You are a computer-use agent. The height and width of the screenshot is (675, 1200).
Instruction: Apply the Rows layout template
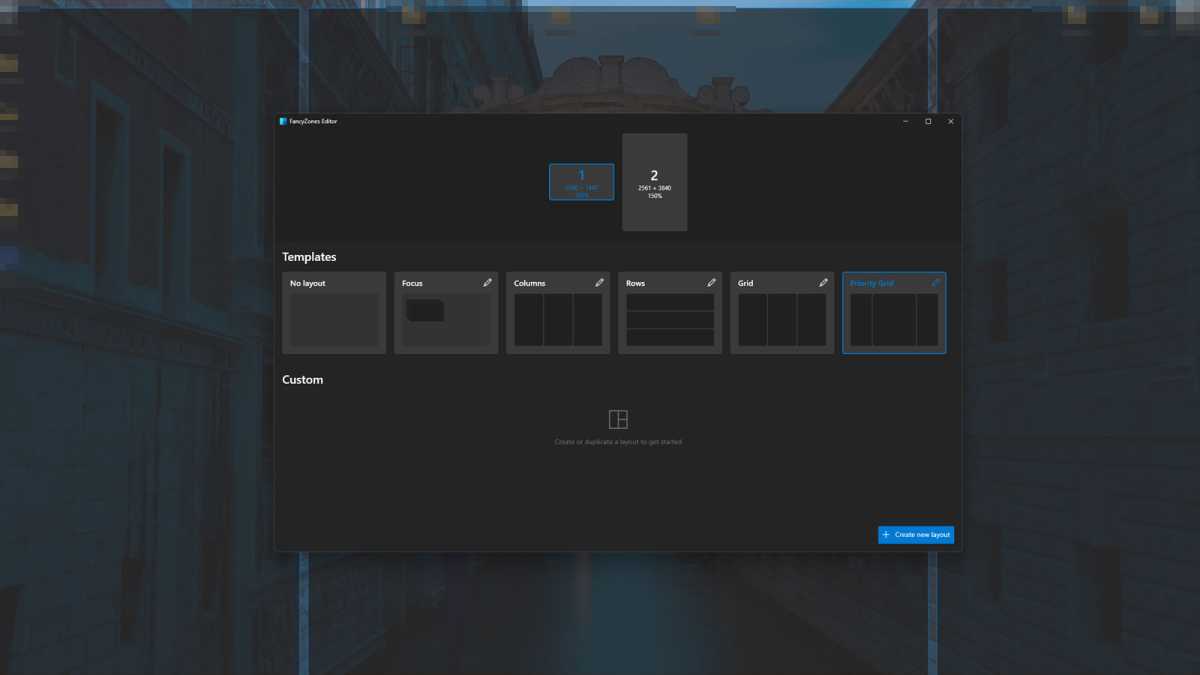[670, 318]
